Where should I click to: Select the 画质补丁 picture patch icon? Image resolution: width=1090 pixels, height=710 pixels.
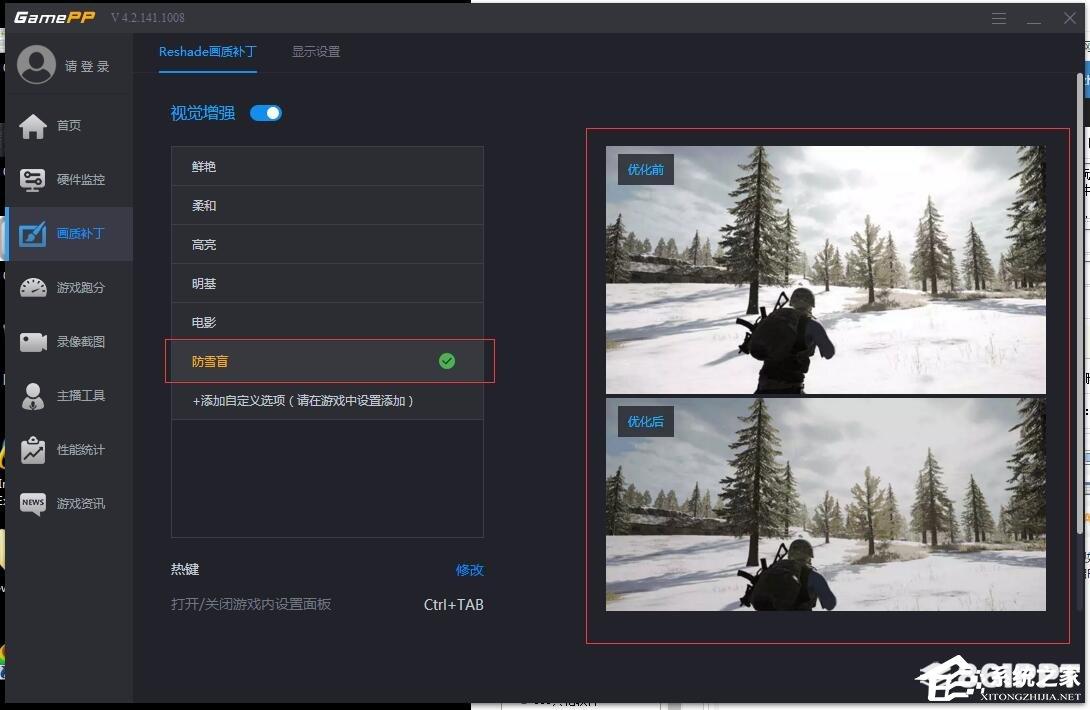(33, 234)
